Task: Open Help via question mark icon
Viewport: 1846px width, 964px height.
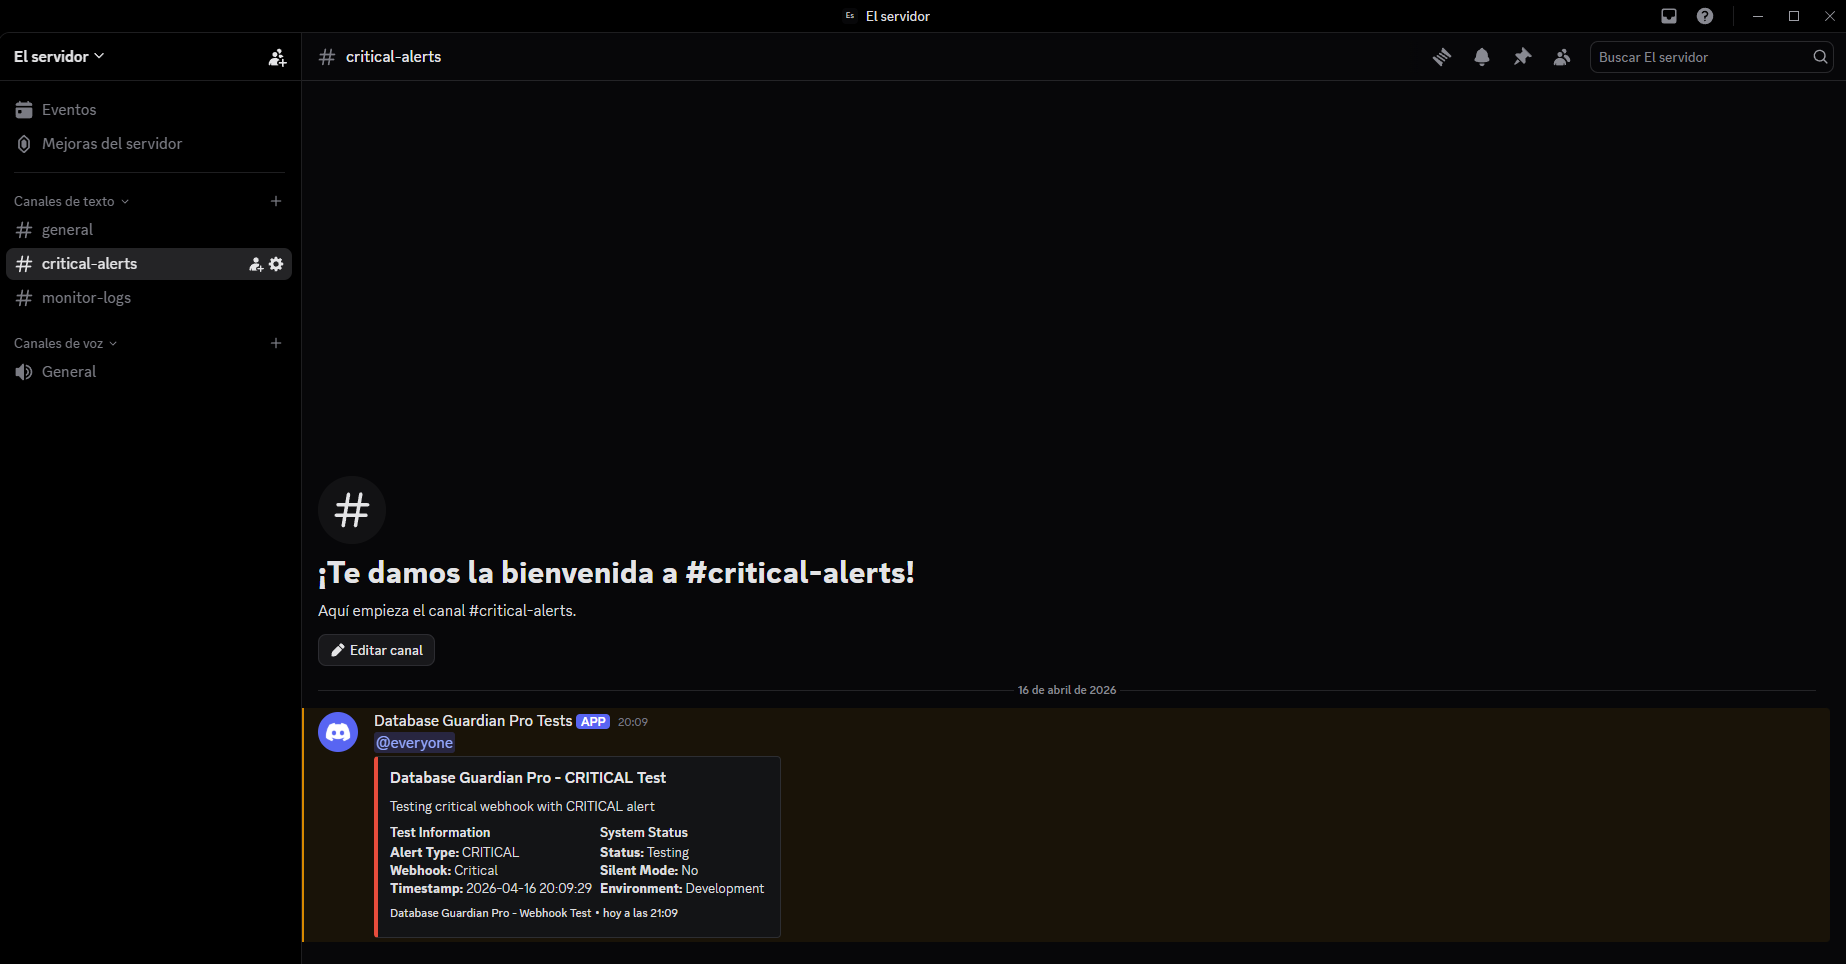Action: [1706, 16]
